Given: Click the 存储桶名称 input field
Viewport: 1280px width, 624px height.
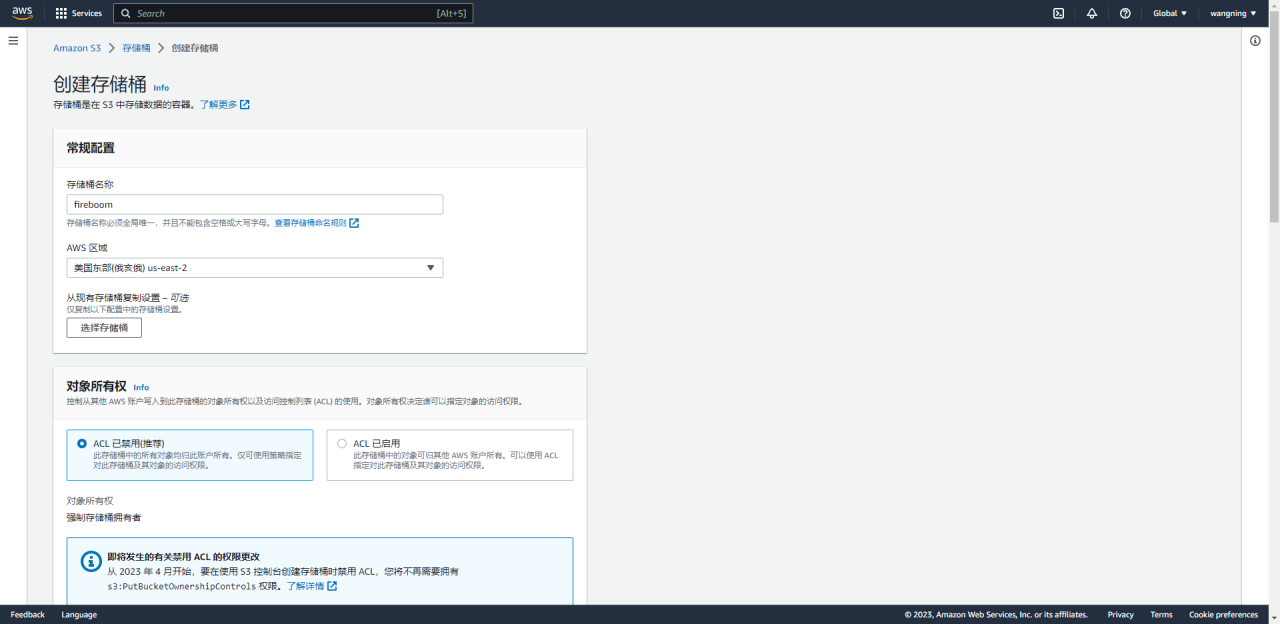Looking at the screenshot, I should [x=254, y=204].
